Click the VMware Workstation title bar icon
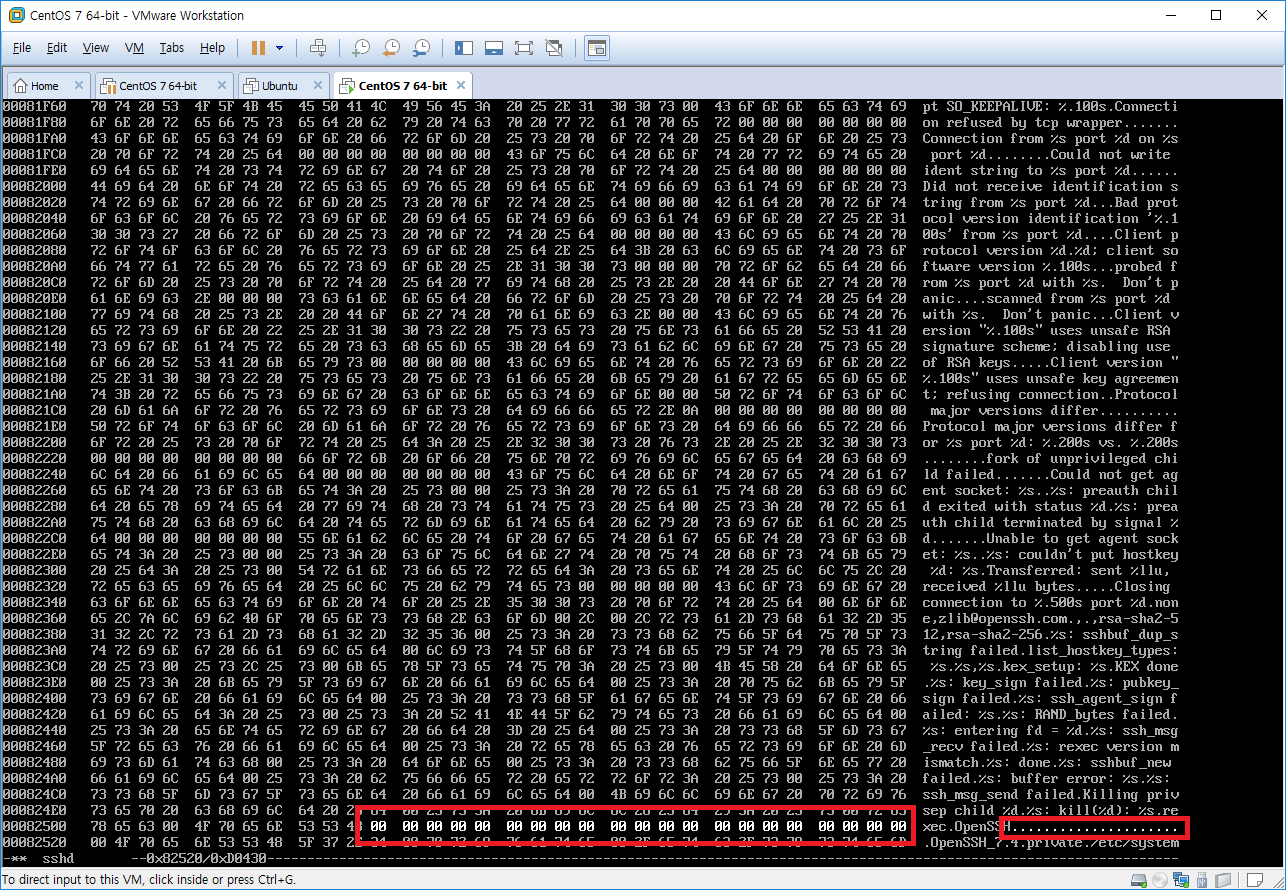 coord(17,15)
